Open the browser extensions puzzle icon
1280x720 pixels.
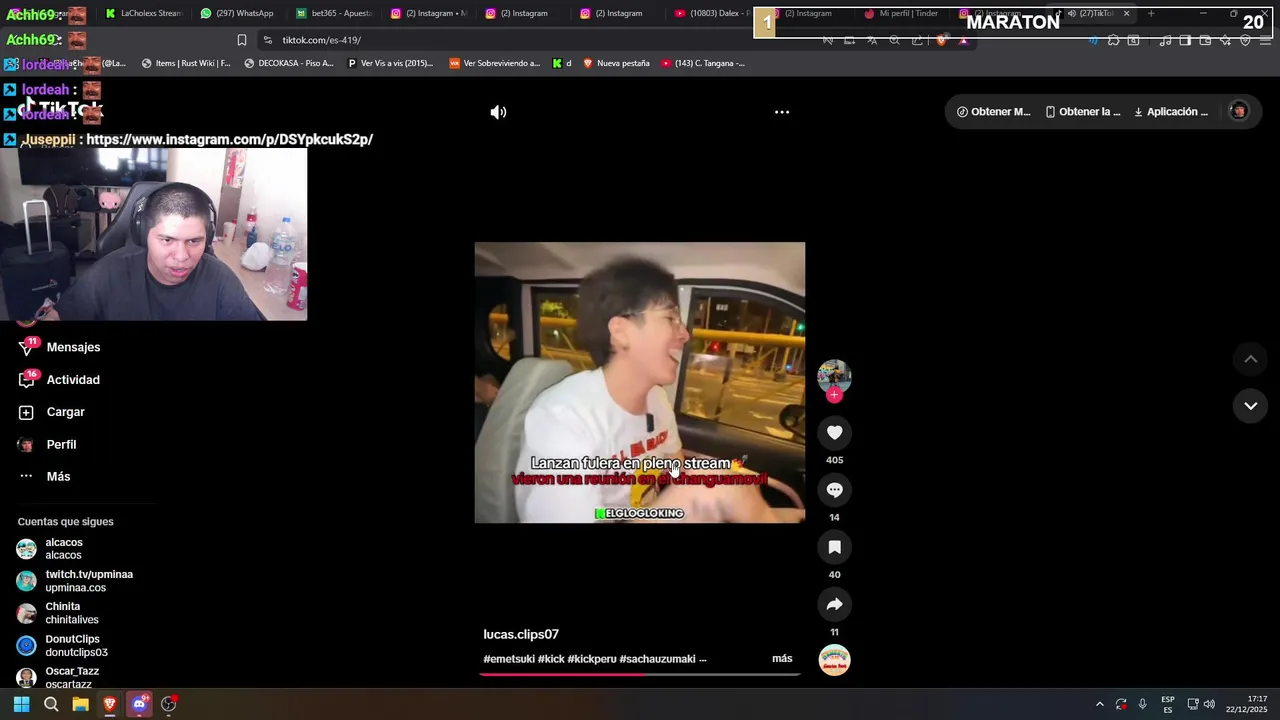1113,40
